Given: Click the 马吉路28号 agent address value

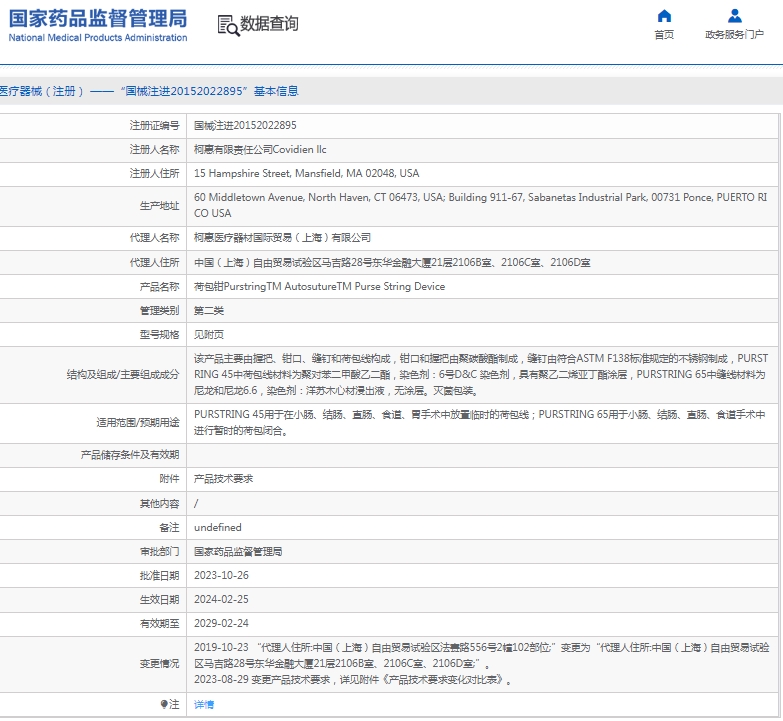Looking at the screenshot, I should [x=392, y=262].
